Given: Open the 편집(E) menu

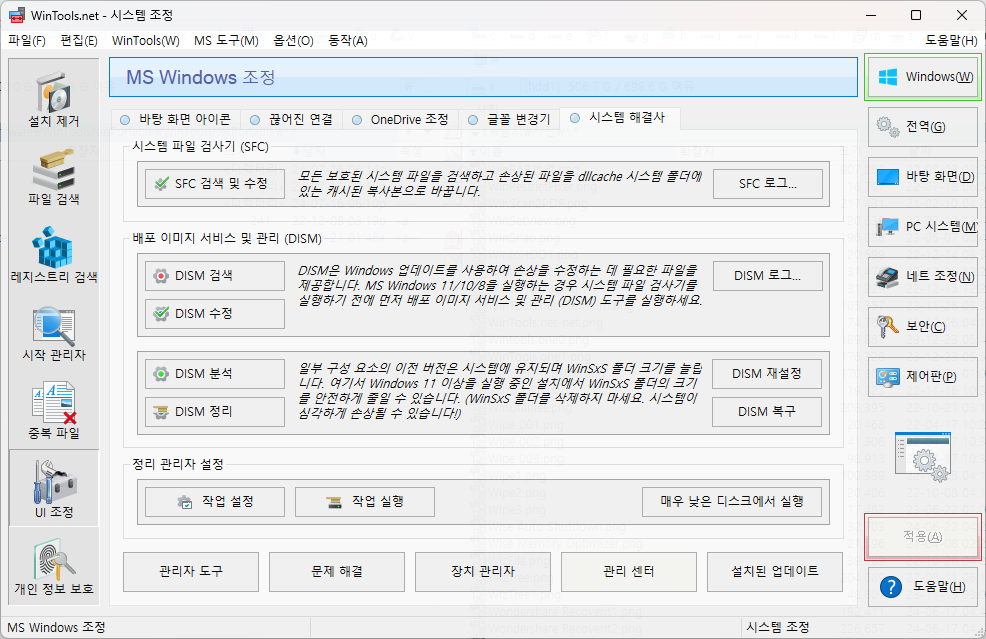Looking at the screenshot, I should pos(79,41).
